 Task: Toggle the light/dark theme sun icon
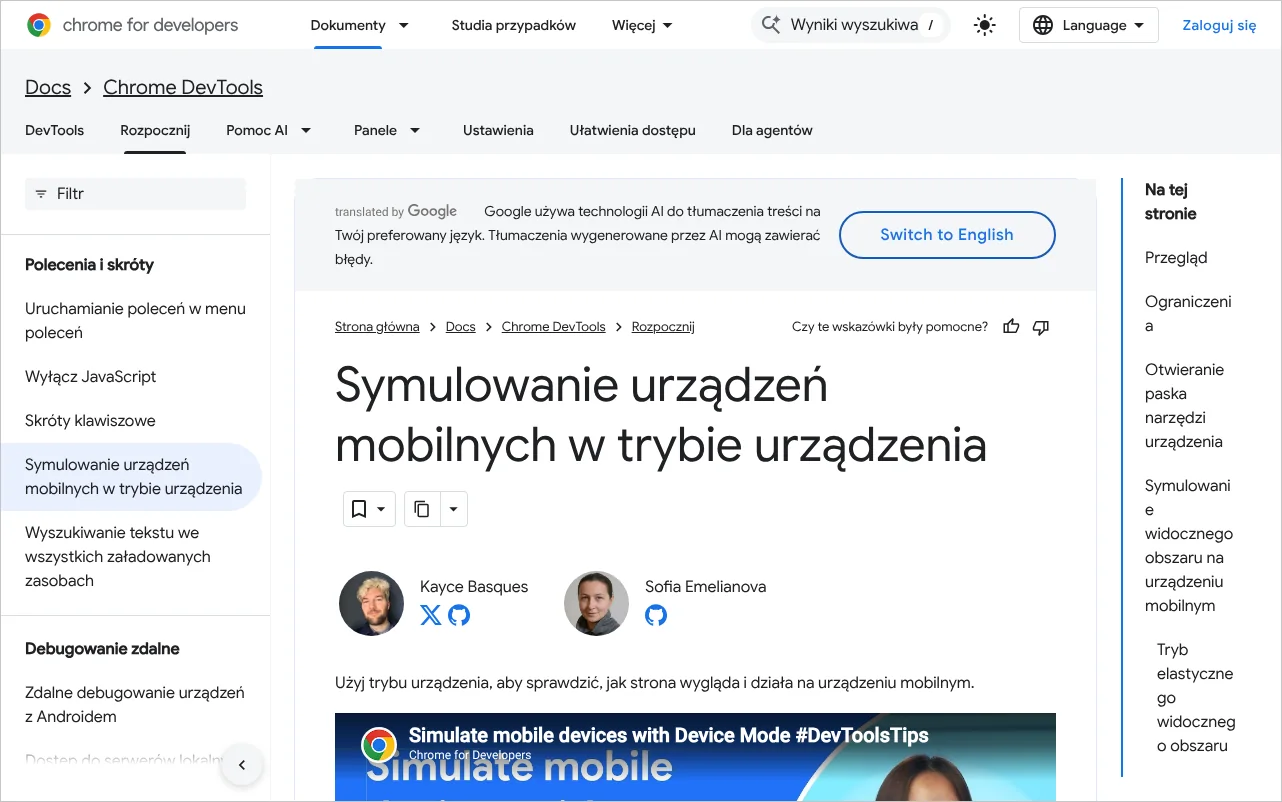click(x=985, y=25)
